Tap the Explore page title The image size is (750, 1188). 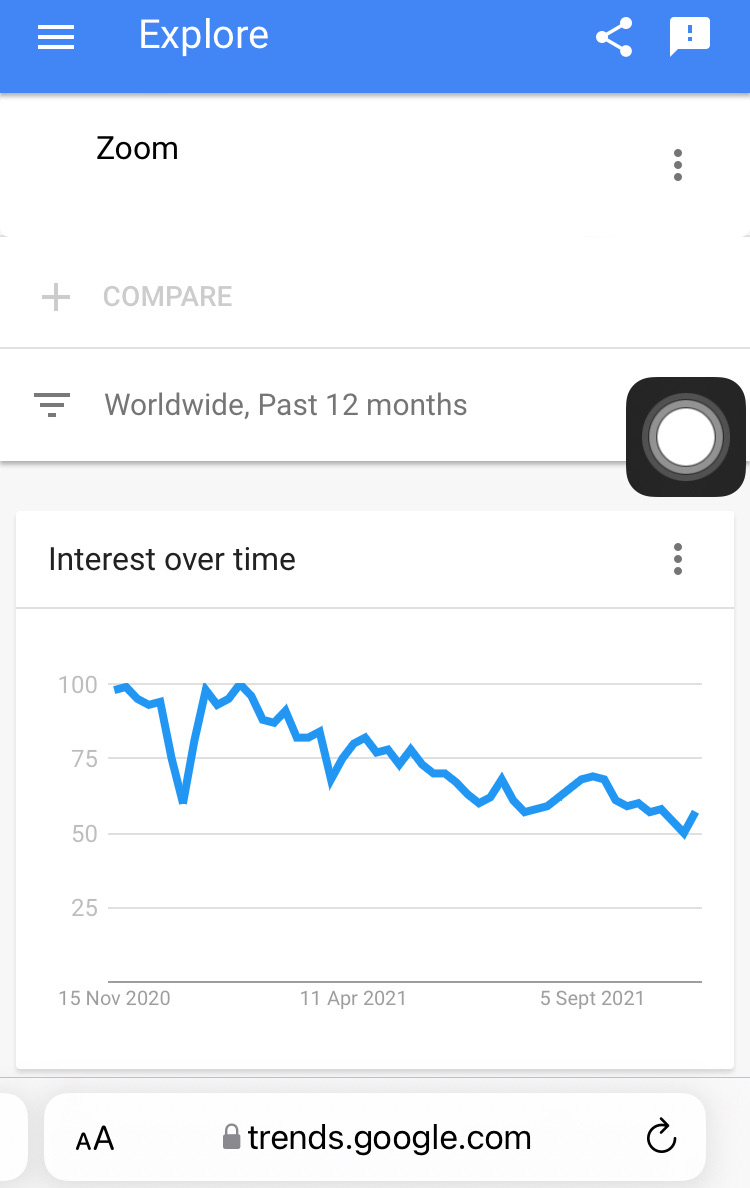pyautogui.click(x=204, y=36)
